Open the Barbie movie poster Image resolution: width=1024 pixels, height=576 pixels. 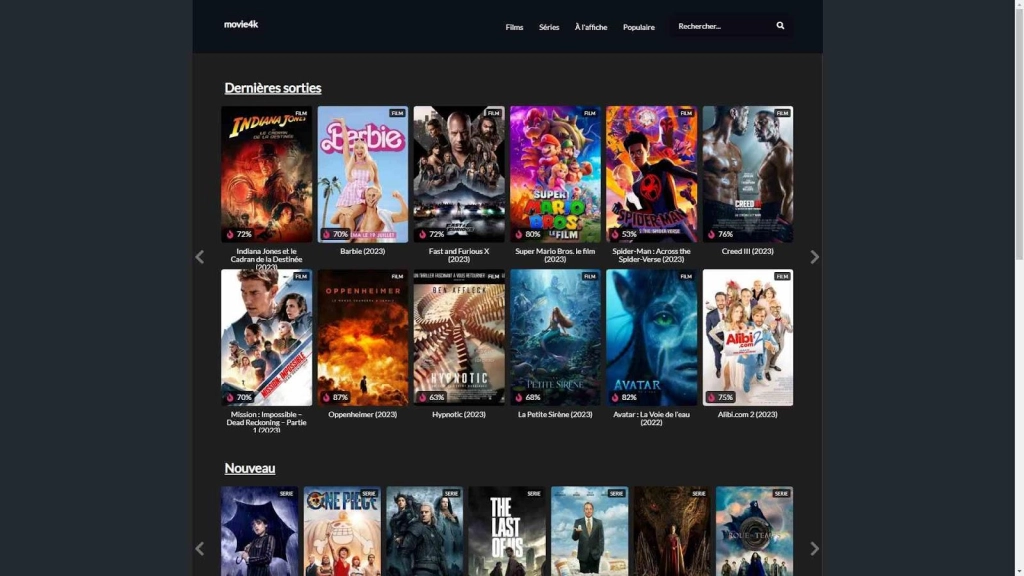[362, 174]
